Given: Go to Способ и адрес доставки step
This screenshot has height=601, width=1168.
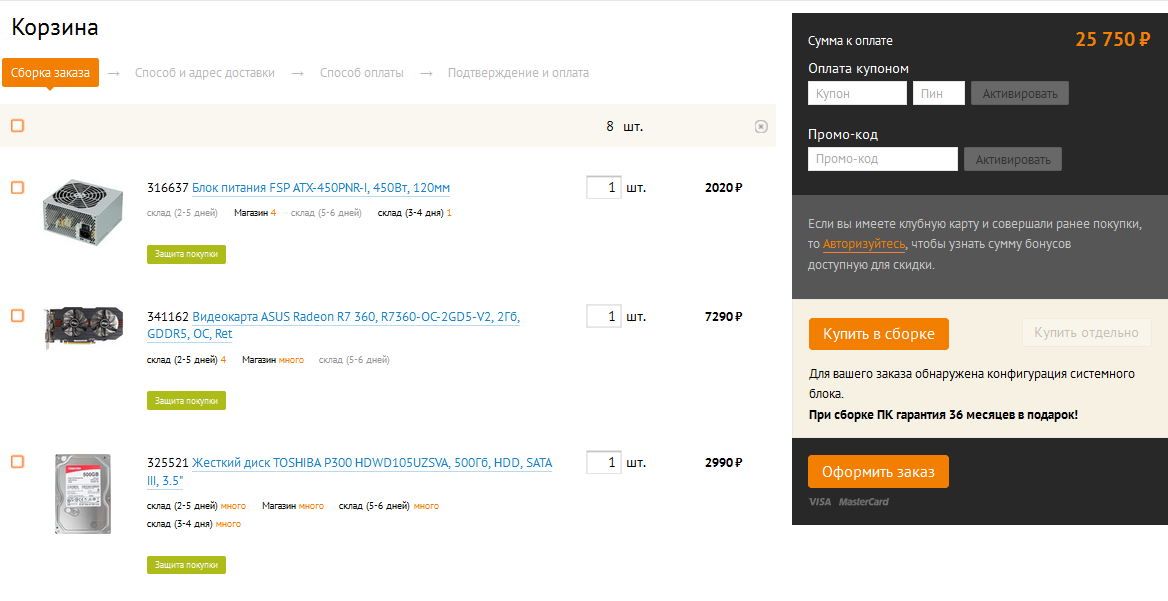Looking at the screenshot, I should tap(205, 73).
